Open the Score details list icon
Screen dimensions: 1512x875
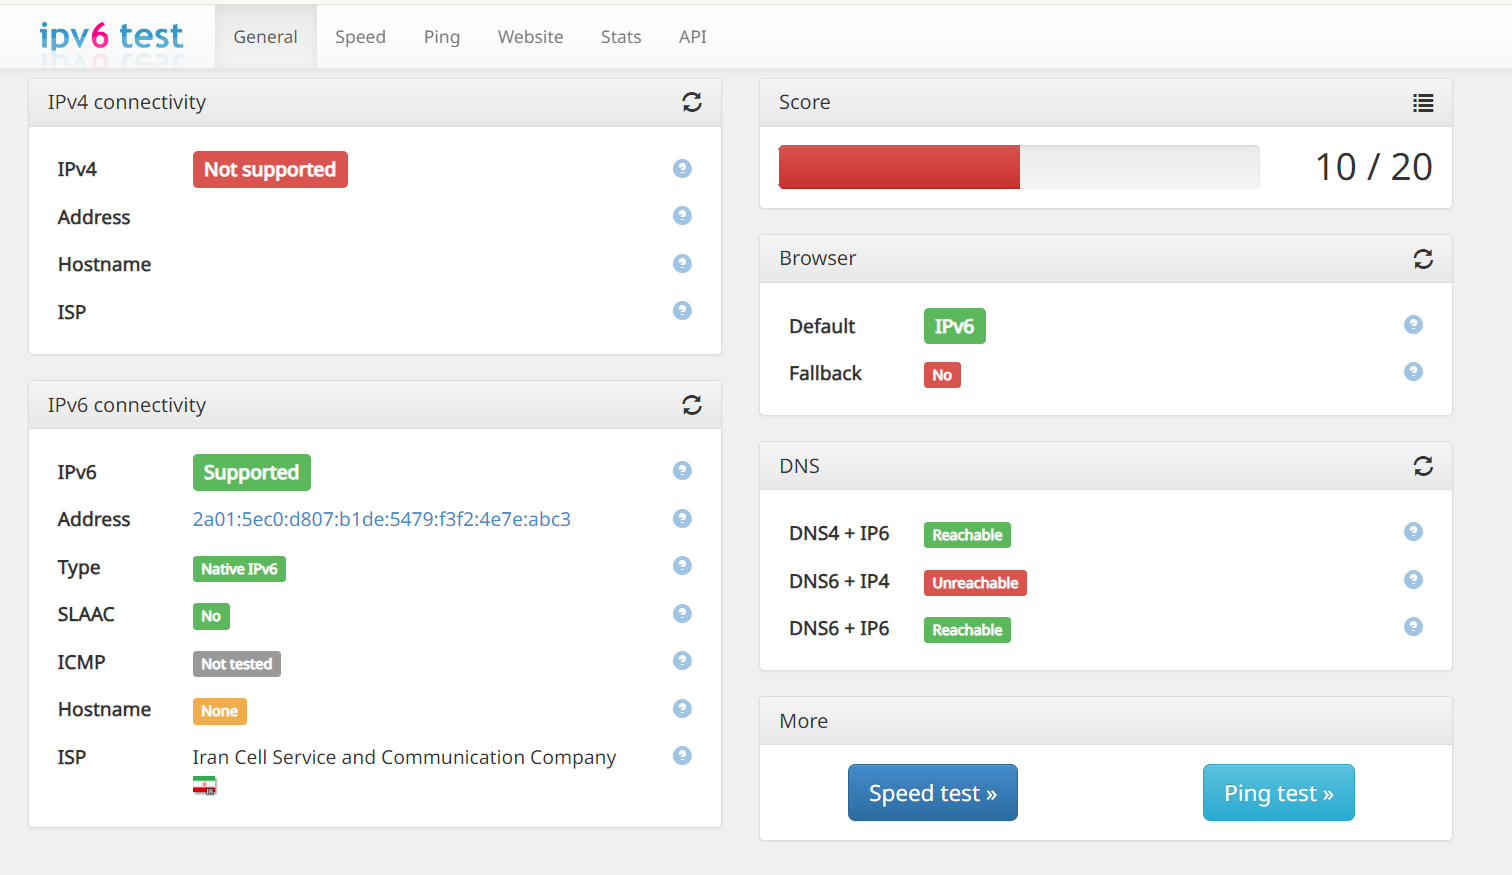pos(1422,103)
